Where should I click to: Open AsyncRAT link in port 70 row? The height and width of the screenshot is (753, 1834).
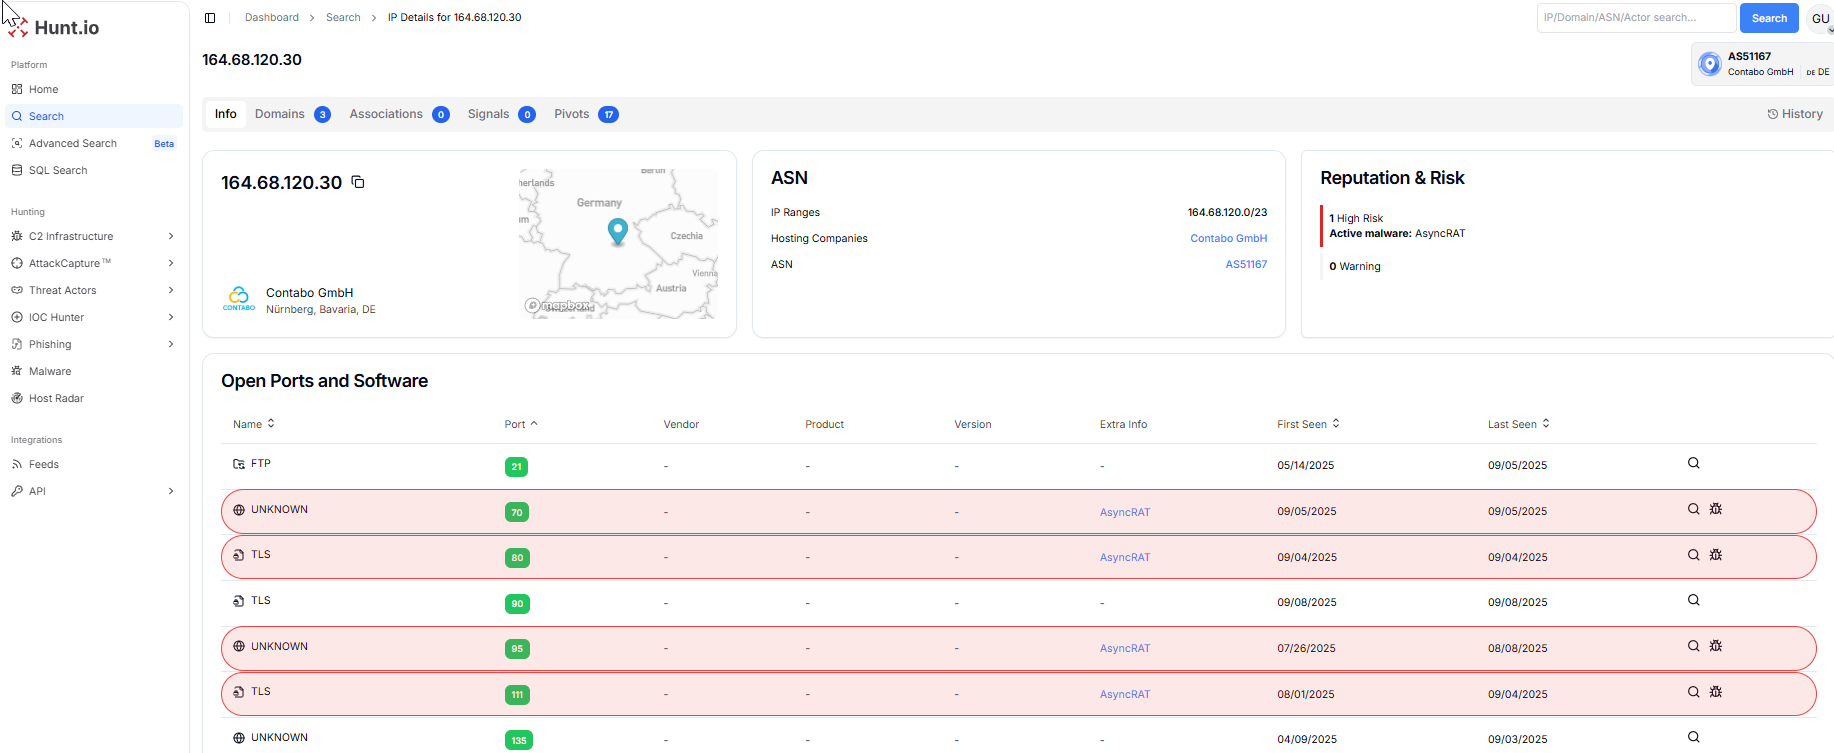coord(1125,512)
